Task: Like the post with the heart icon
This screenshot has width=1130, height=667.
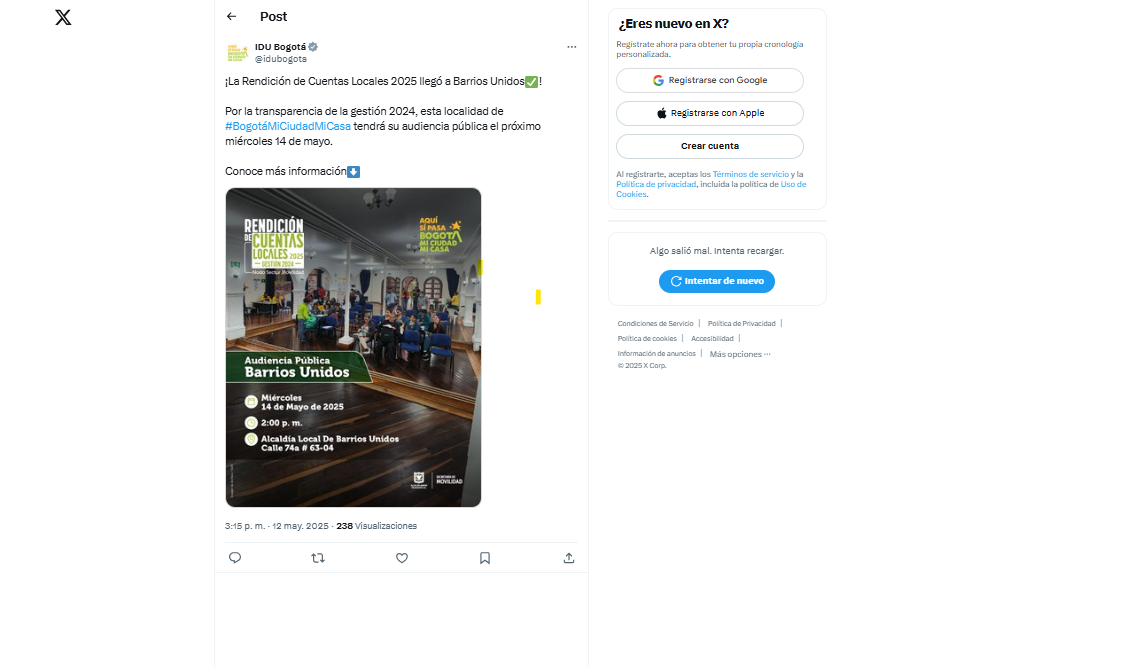Action: tap(402, 558)
